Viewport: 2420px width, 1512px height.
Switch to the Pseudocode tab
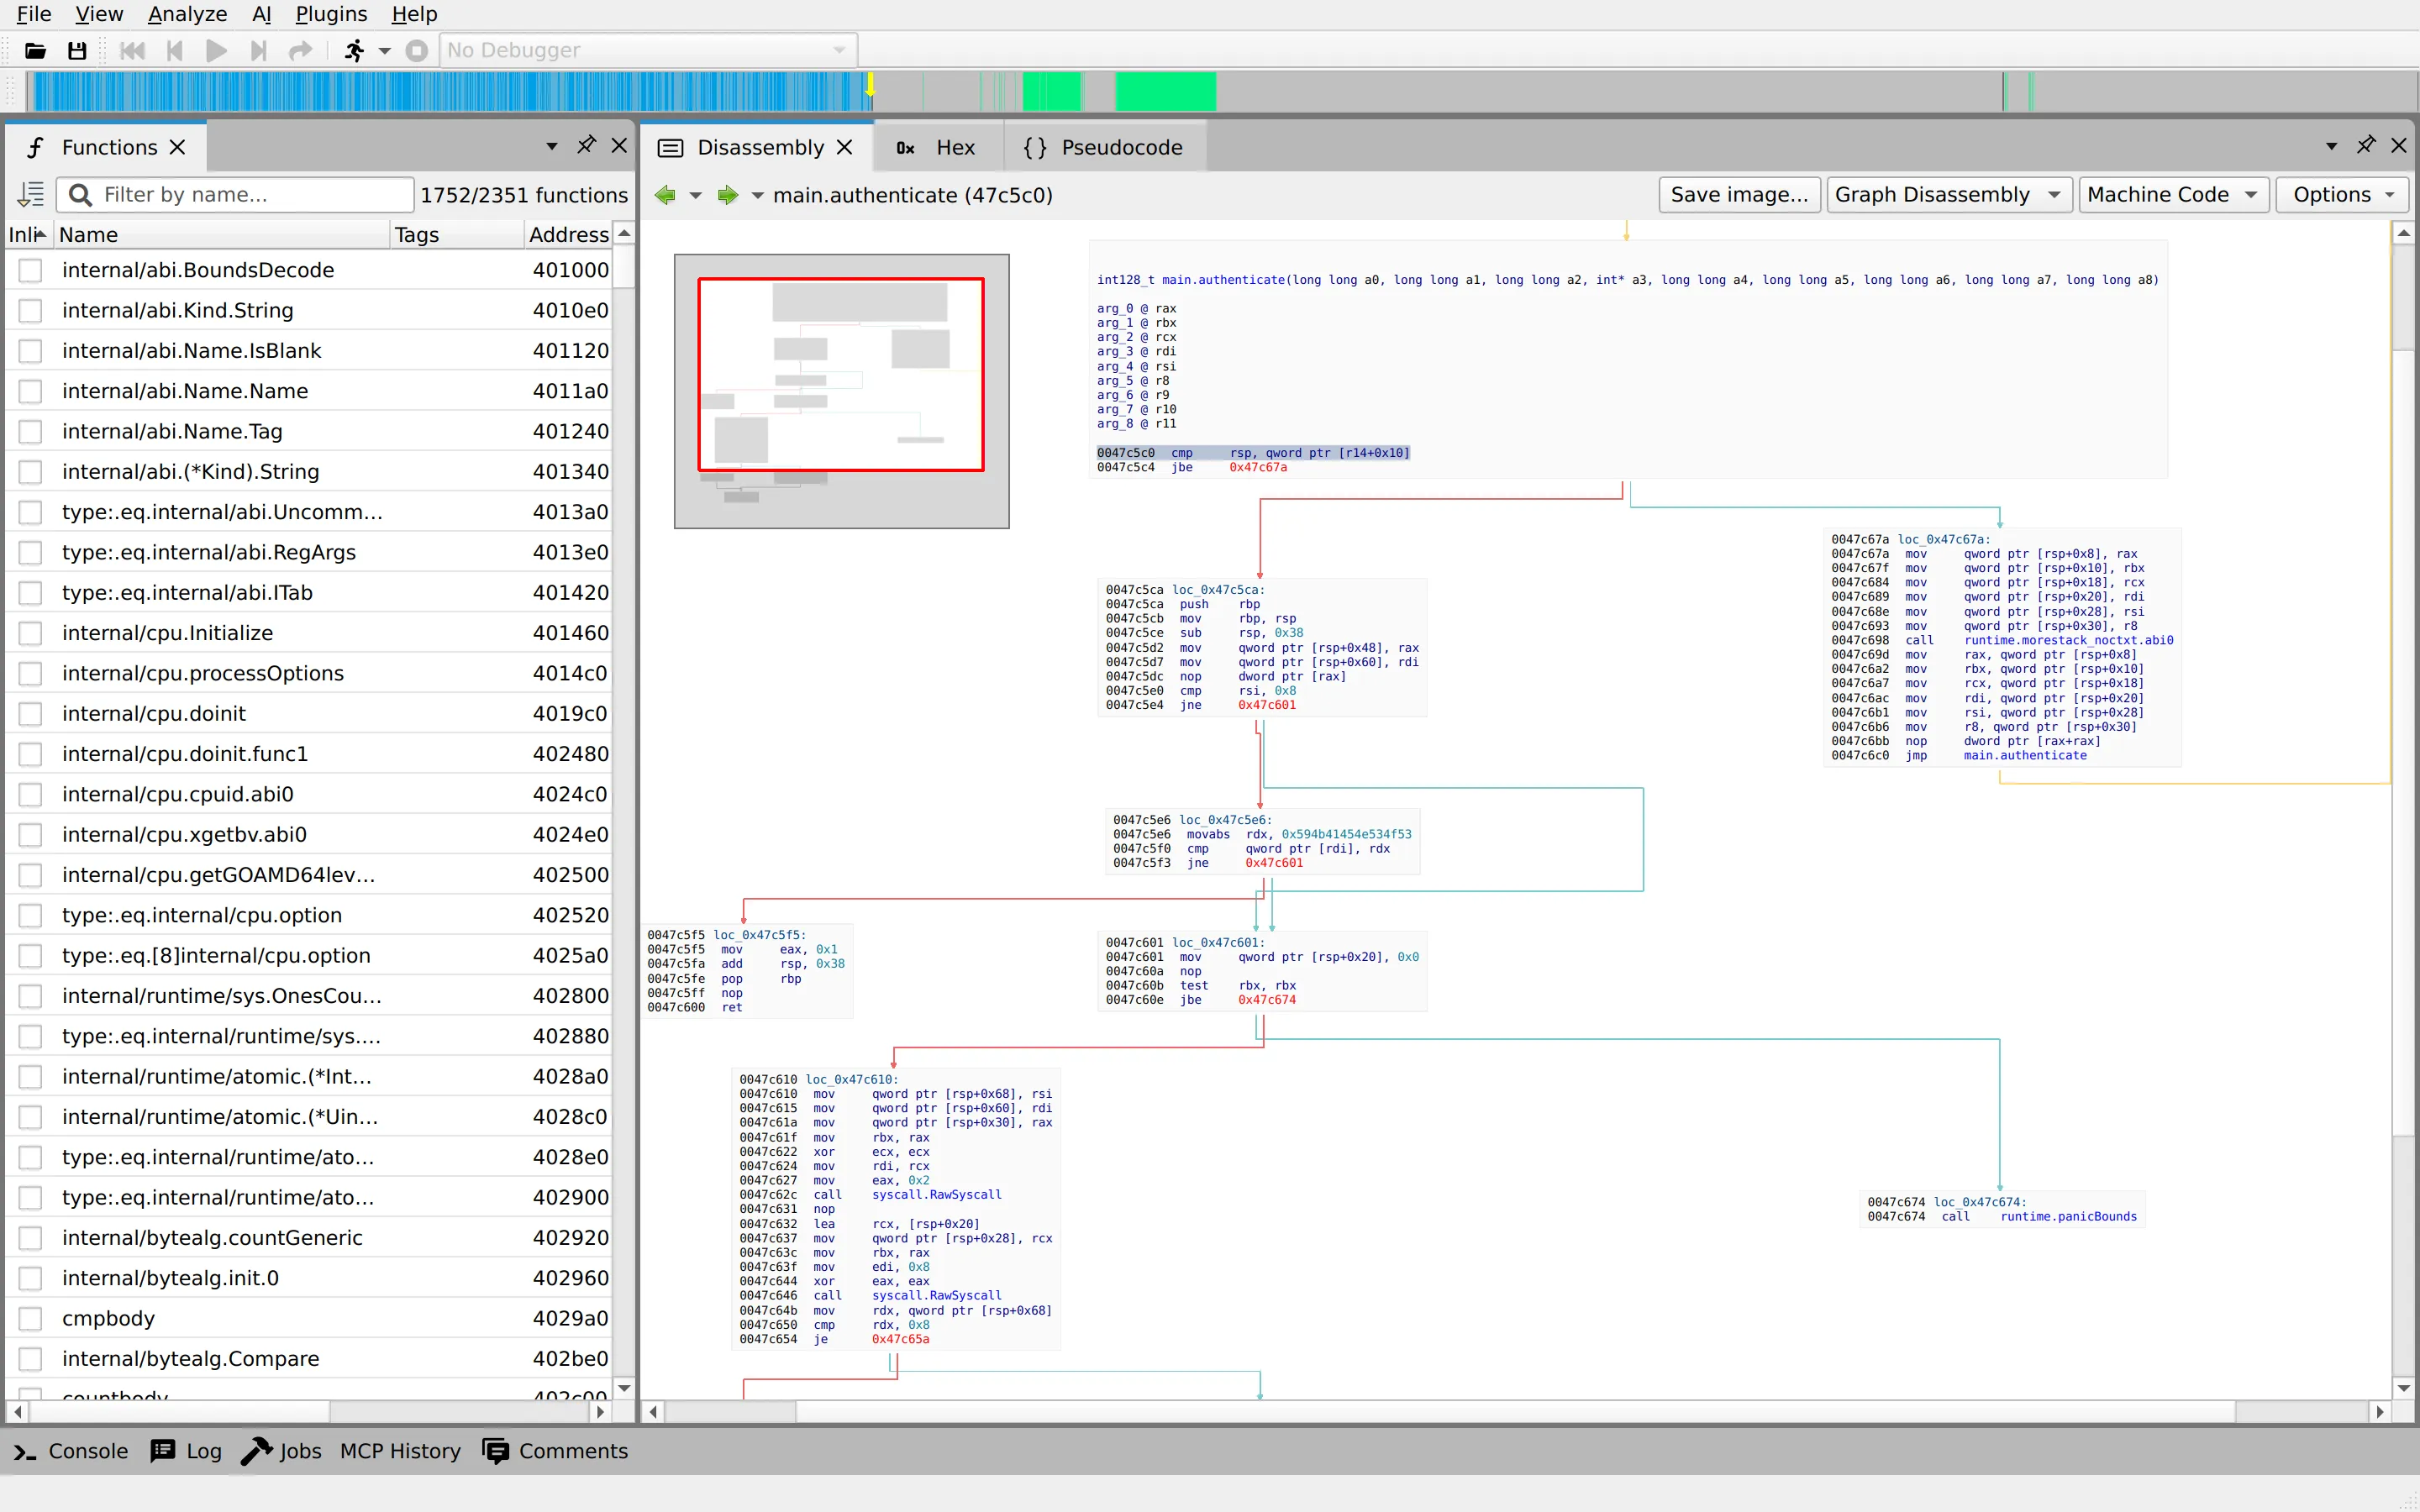(1104, 147)
